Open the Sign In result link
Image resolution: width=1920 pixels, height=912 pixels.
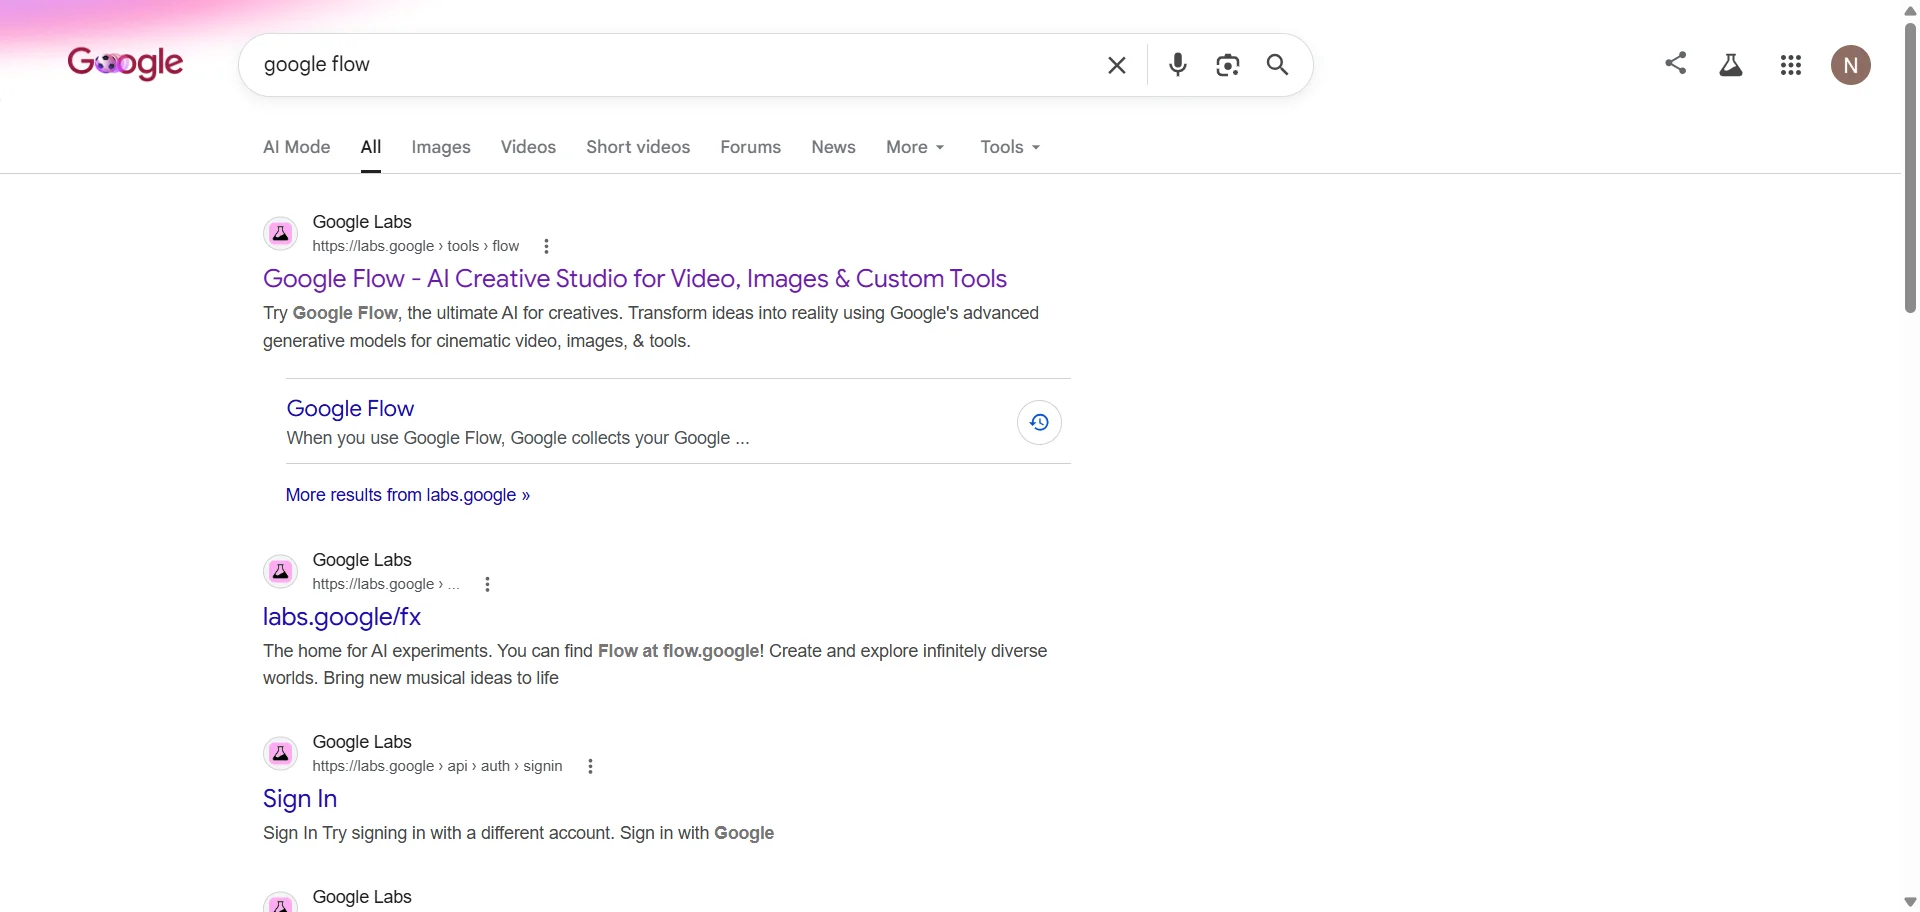tap(300, 799)
